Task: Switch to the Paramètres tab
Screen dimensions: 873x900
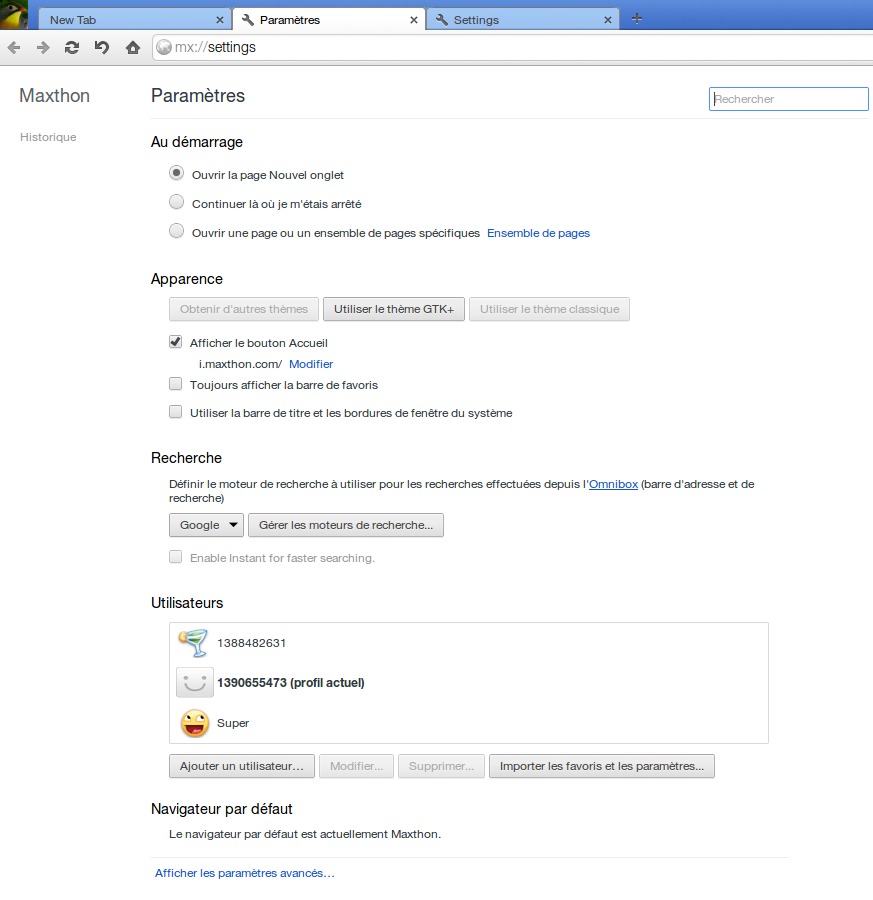Action: tap(329, 20)
